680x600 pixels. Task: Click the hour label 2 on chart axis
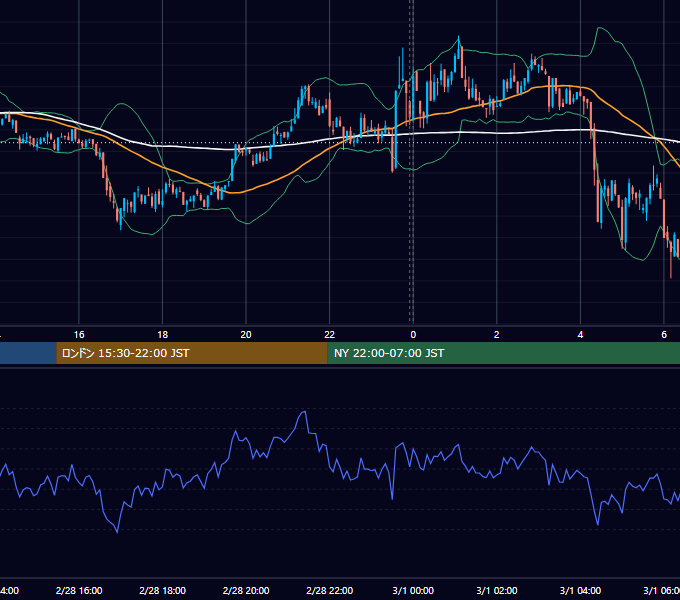[497, 335]
